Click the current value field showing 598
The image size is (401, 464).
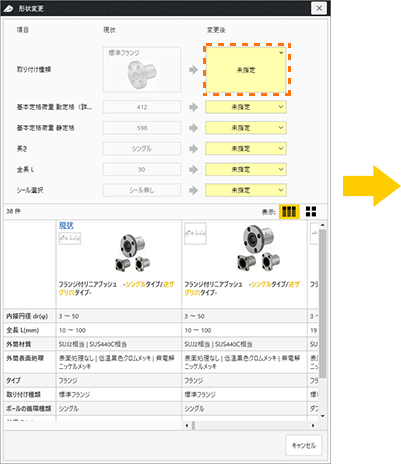tap(142, 128)
